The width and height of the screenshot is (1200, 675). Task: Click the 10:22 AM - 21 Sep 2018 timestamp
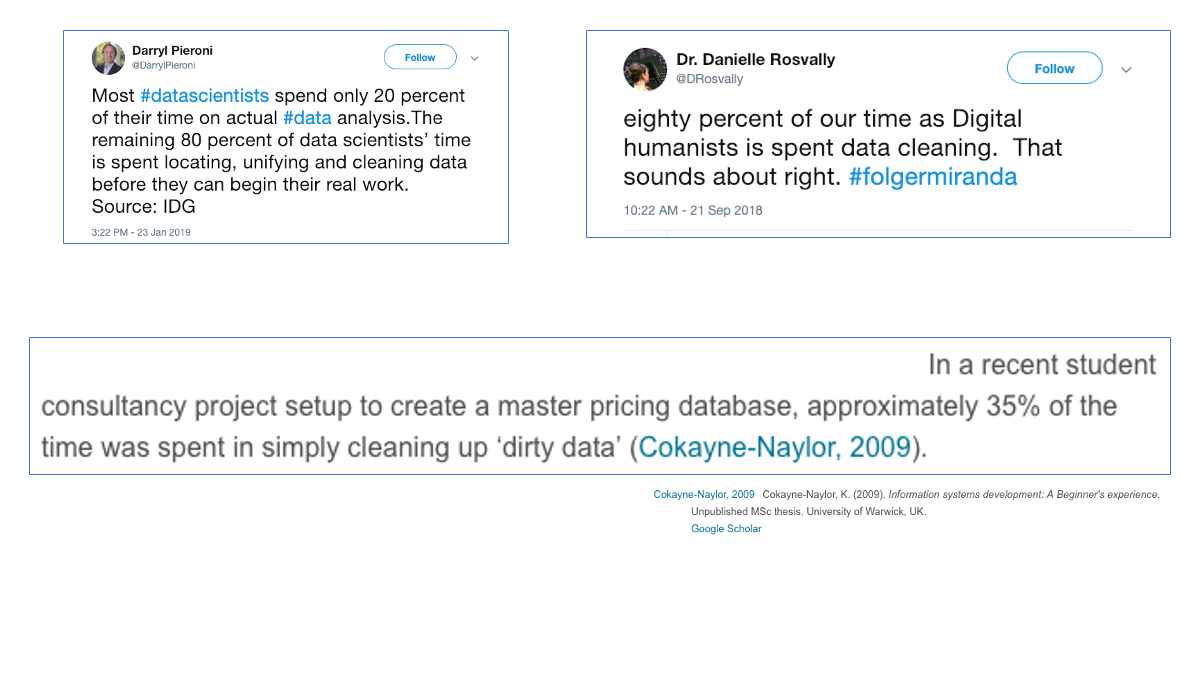[692, 210]
